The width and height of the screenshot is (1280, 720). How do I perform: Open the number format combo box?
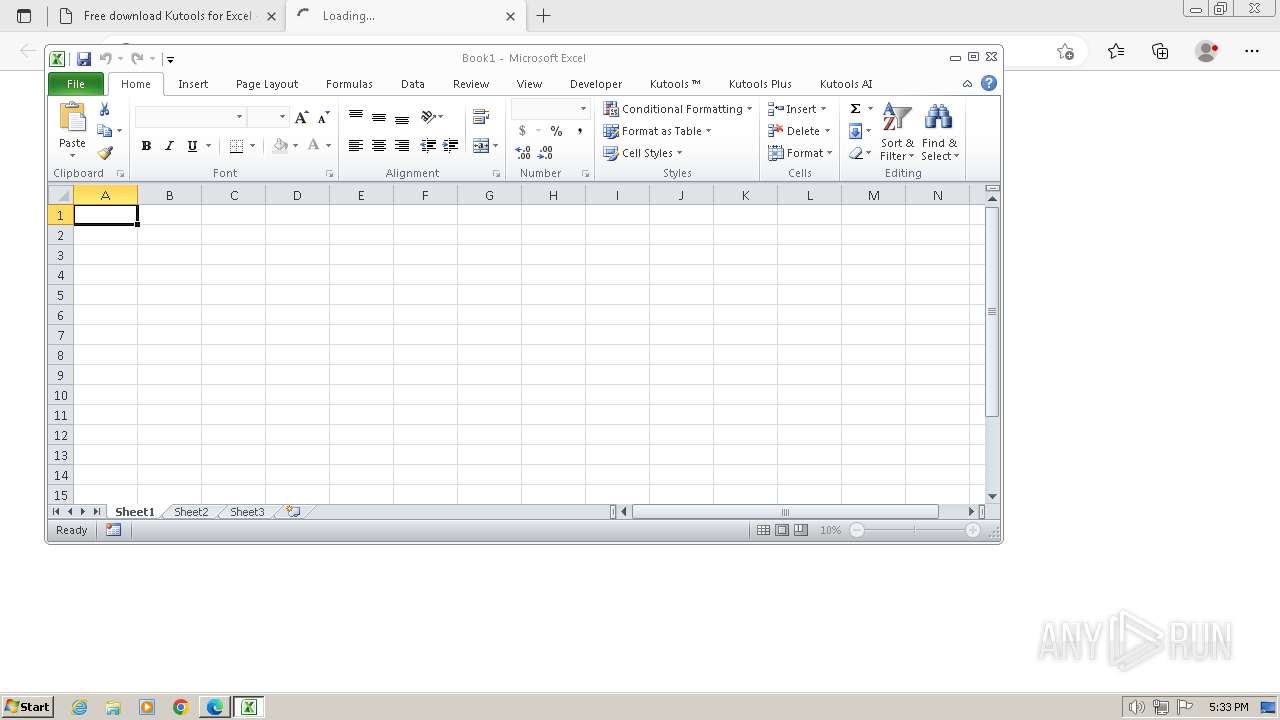coord(551,109)
